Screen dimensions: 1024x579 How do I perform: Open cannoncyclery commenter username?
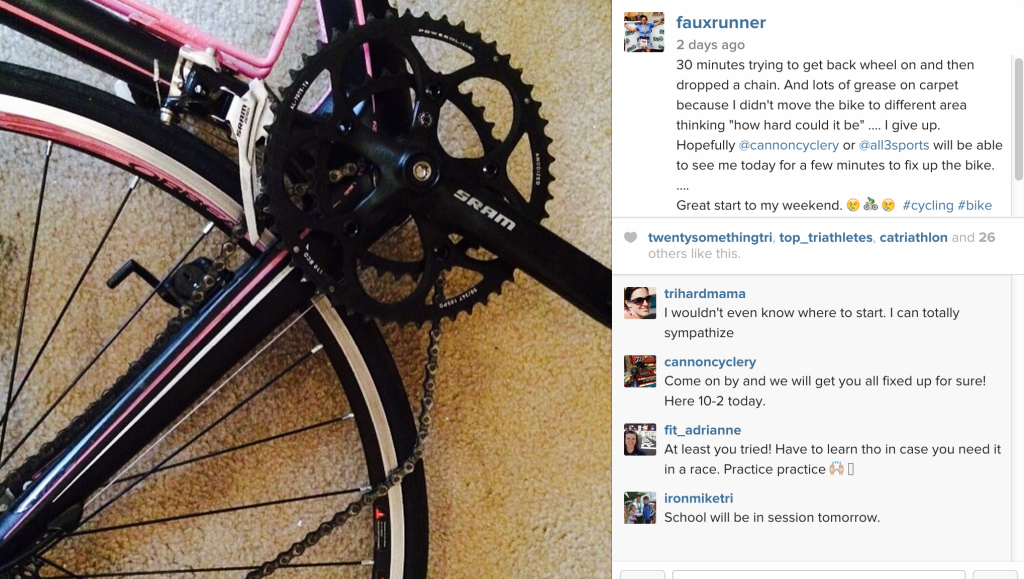(x=710, y=362)
